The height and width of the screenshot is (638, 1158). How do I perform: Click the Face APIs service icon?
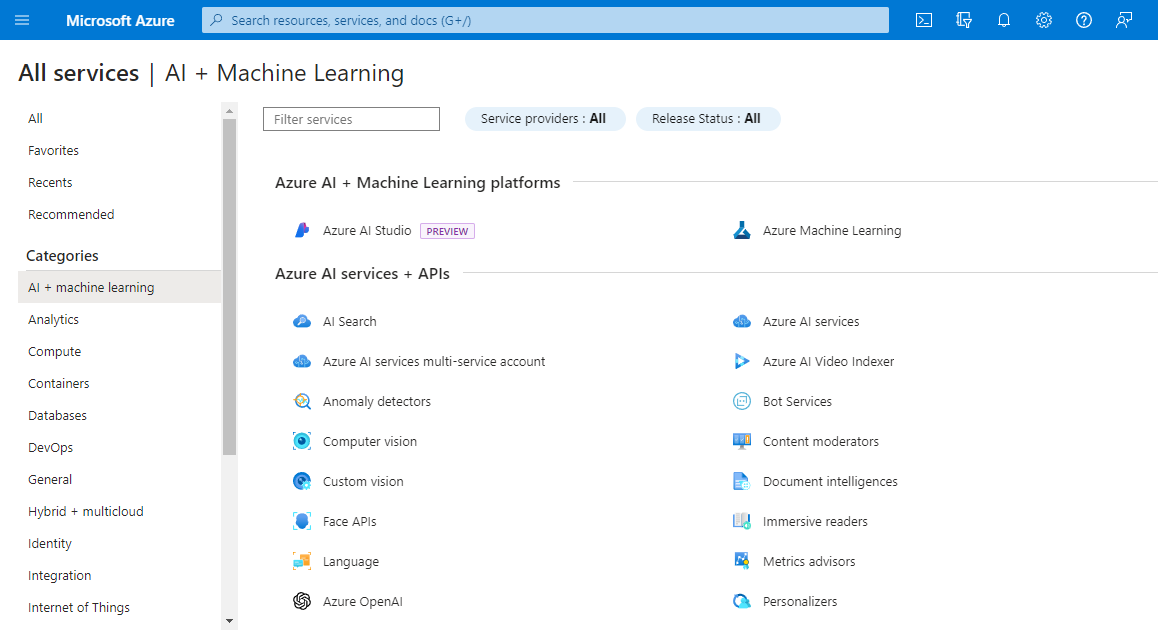coord(301,521)
